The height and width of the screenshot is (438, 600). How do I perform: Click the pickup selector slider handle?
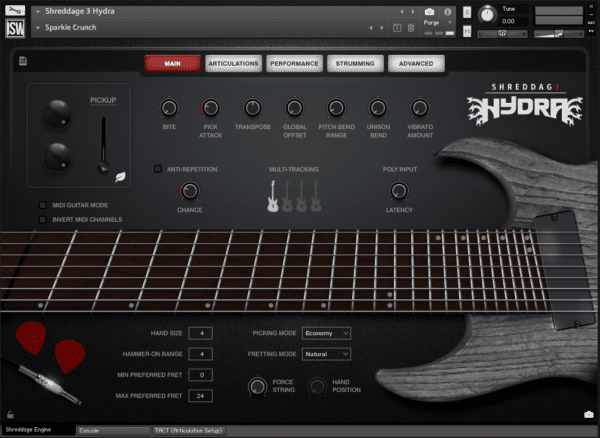click(x=103, y=167)
